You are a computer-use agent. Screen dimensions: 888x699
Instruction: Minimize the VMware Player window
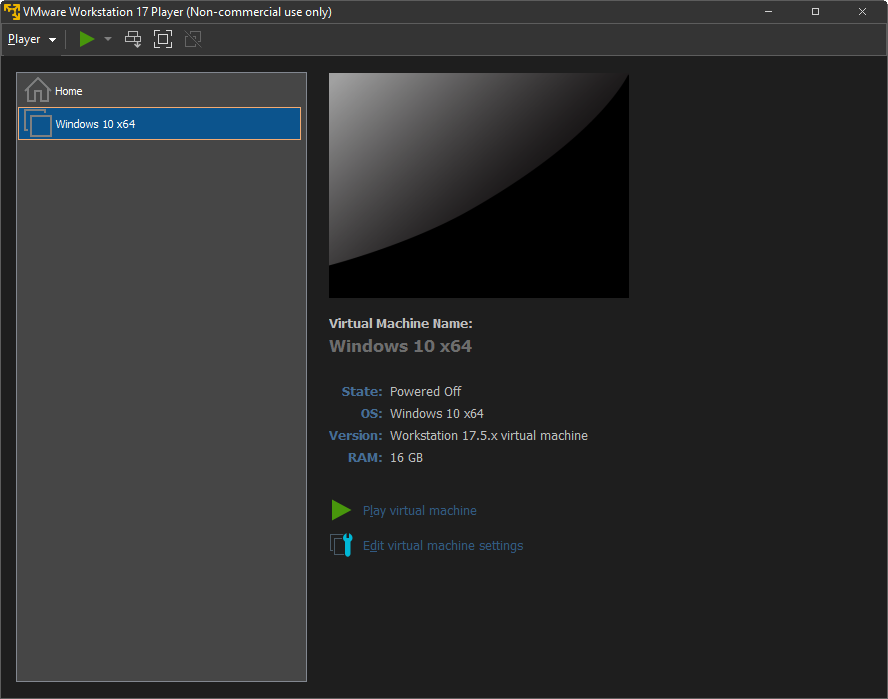(x=769, y=11)
